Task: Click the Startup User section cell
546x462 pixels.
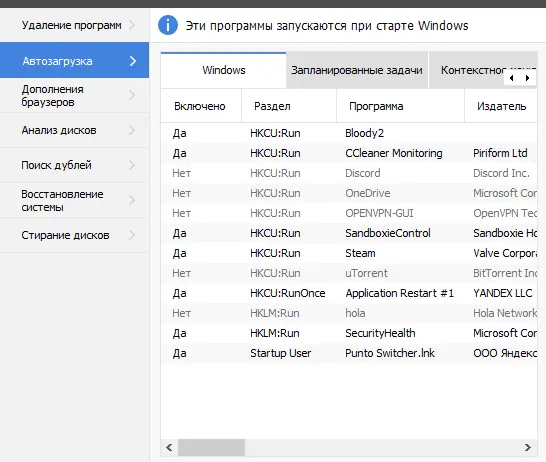Action: click(281, 353)
